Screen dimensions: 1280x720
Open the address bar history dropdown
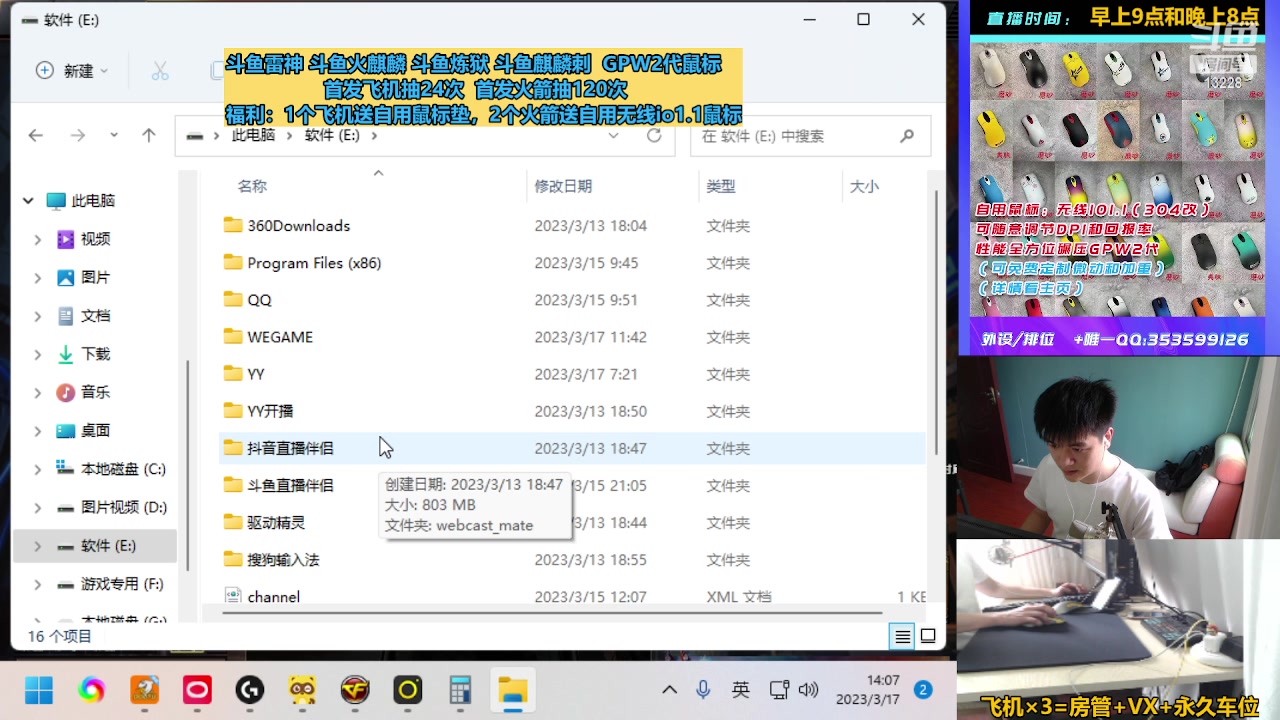pos(614,136)
